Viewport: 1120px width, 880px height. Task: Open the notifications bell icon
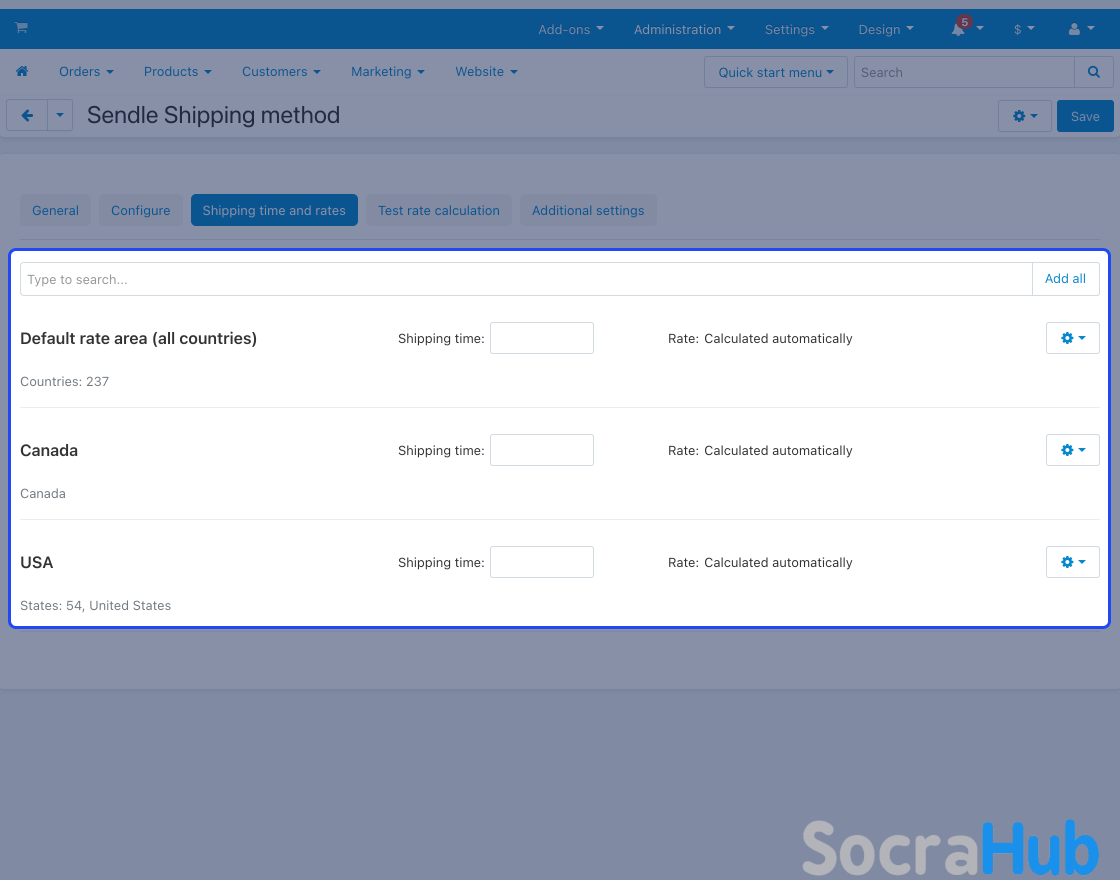959,29
